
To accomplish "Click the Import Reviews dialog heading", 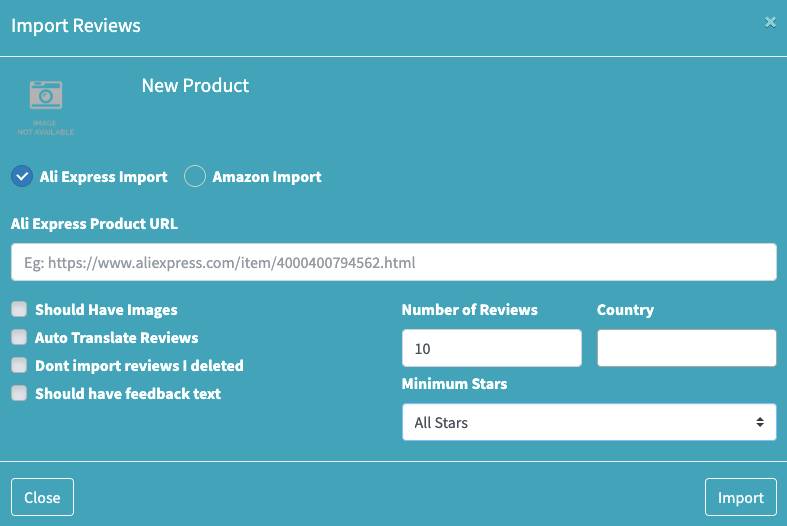I will 76,25.
